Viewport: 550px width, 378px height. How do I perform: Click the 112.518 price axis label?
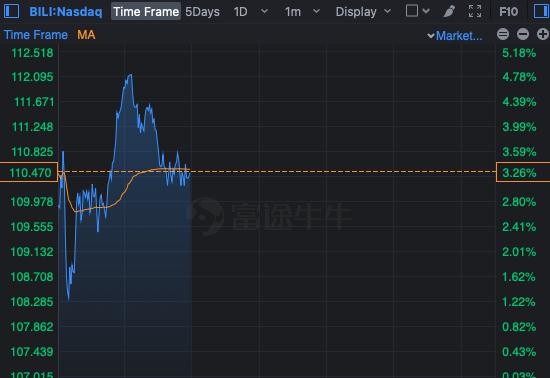coord(32,53)
